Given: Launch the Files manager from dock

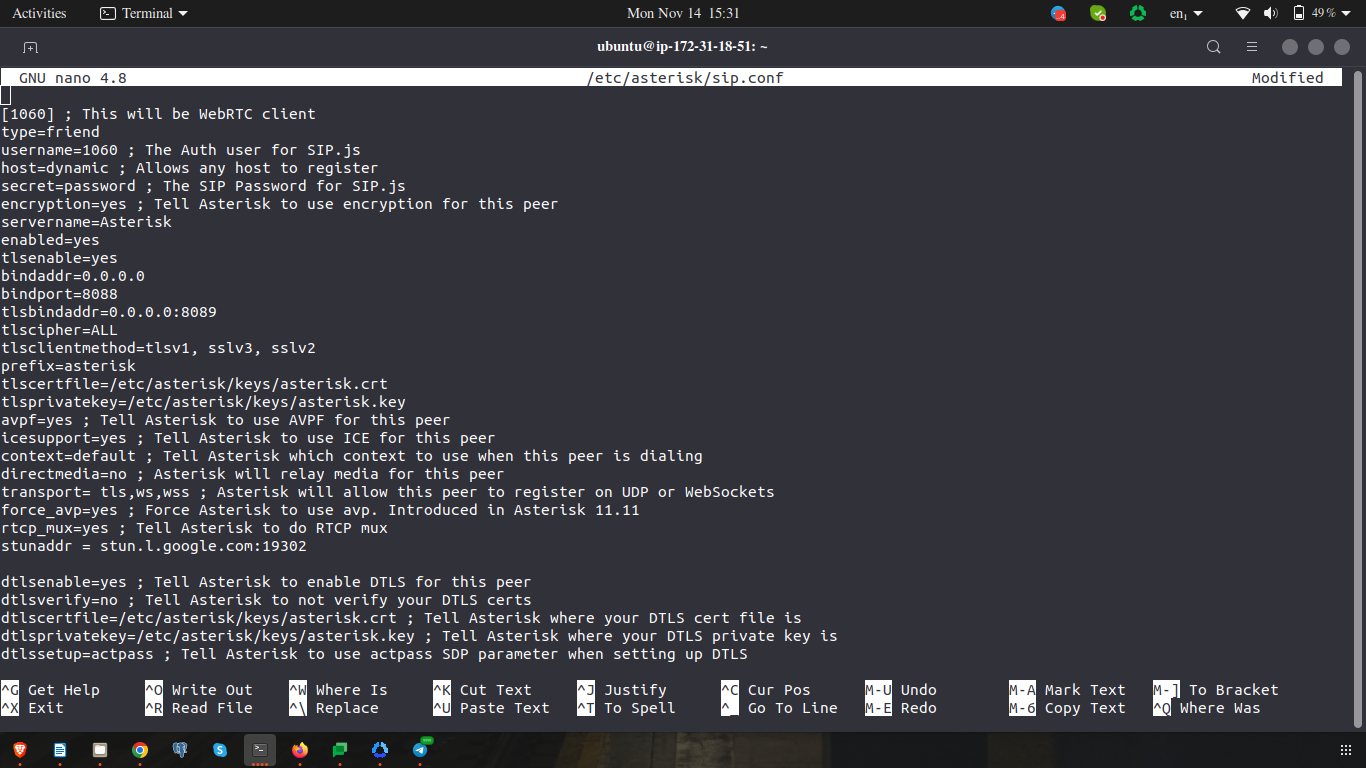Looking at the screenshot, I should pyautogui.click(x=100, y=749).
